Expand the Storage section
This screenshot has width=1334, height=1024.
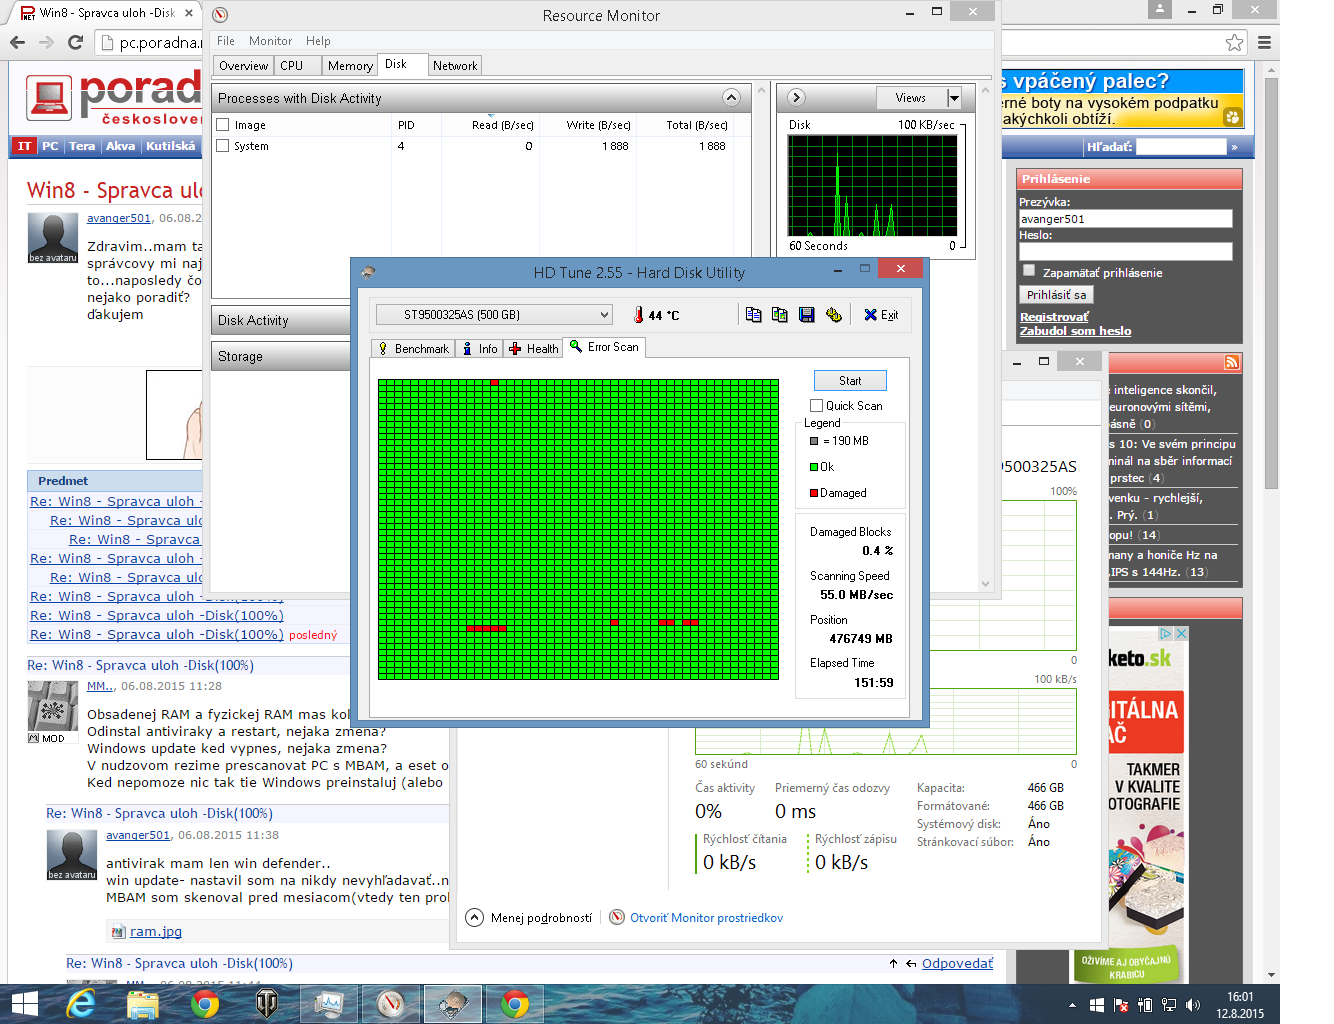coord(281,357)
